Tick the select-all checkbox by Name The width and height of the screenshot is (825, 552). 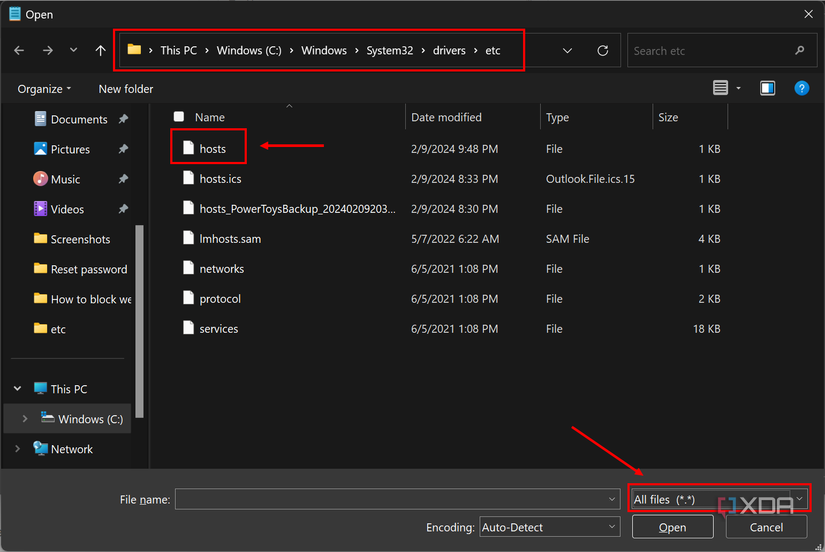click(x=179, y=117)
